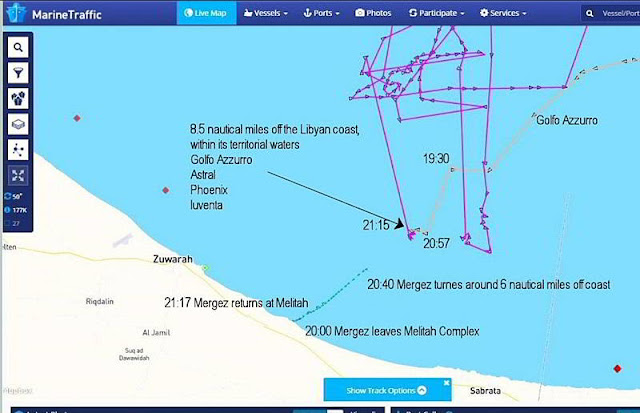This screenshot has height=413, width=640.
Task: Click the Riqdalin town label
Action: pyautogui.click(x=100, y=301)
